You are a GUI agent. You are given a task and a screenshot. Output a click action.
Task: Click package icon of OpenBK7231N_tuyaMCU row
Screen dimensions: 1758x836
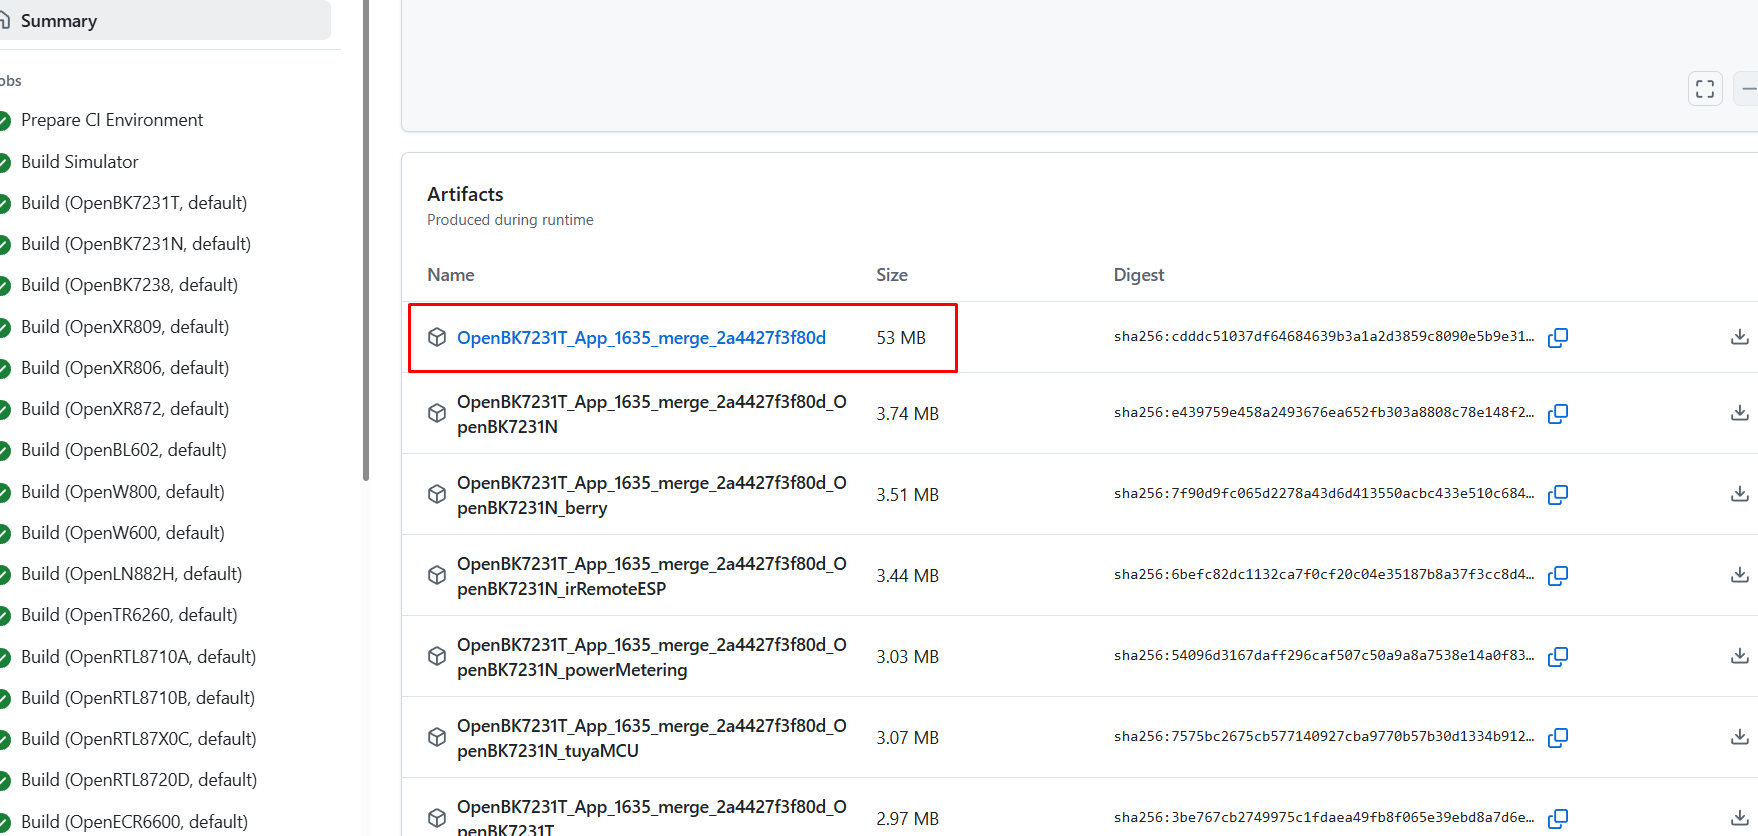437,737
